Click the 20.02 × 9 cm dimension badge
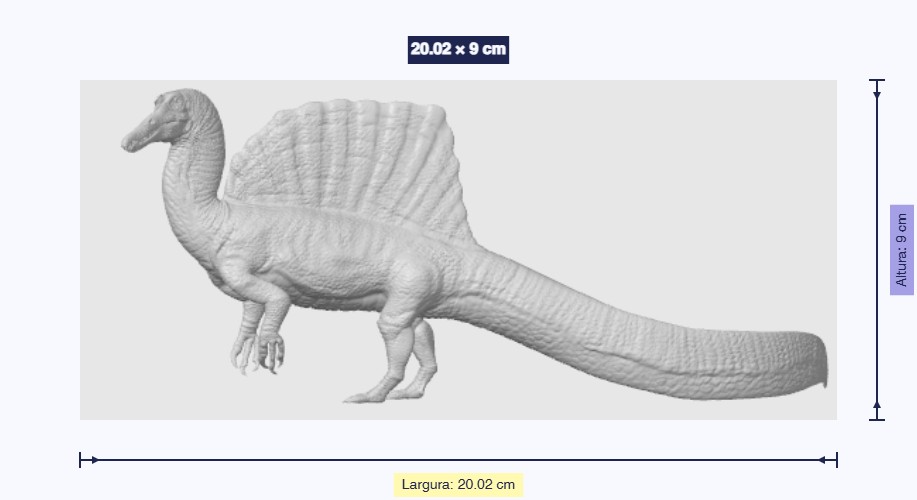The width and height of the screenshot is (917, 500). (x=458, y=49)
